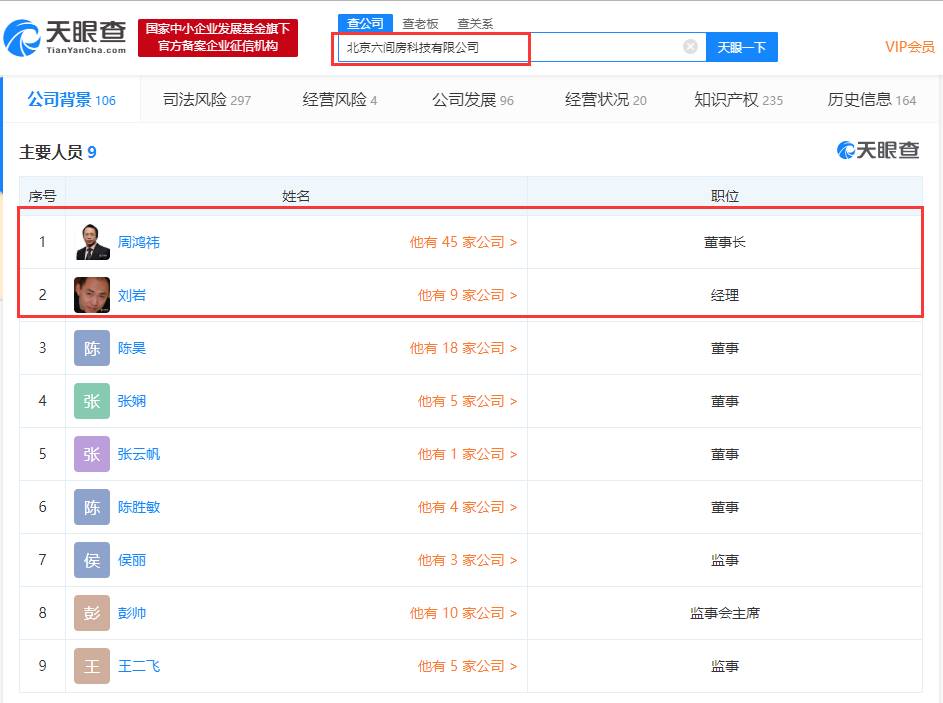Open the 历史信息 tab
This screenshot has height=703, width=943.
point(871,99)
